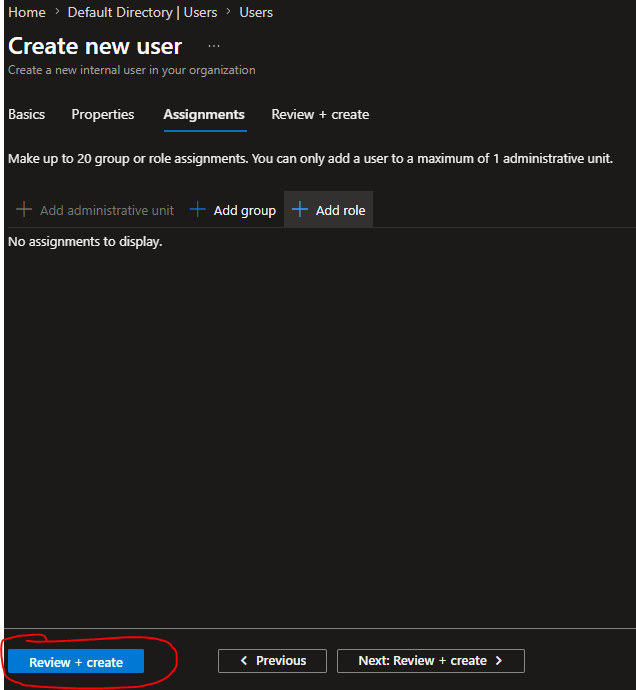This screenshot has height=690, width=636.
Task: Open Default Directory | Users breadcrumb
Action: pos(143,12)
